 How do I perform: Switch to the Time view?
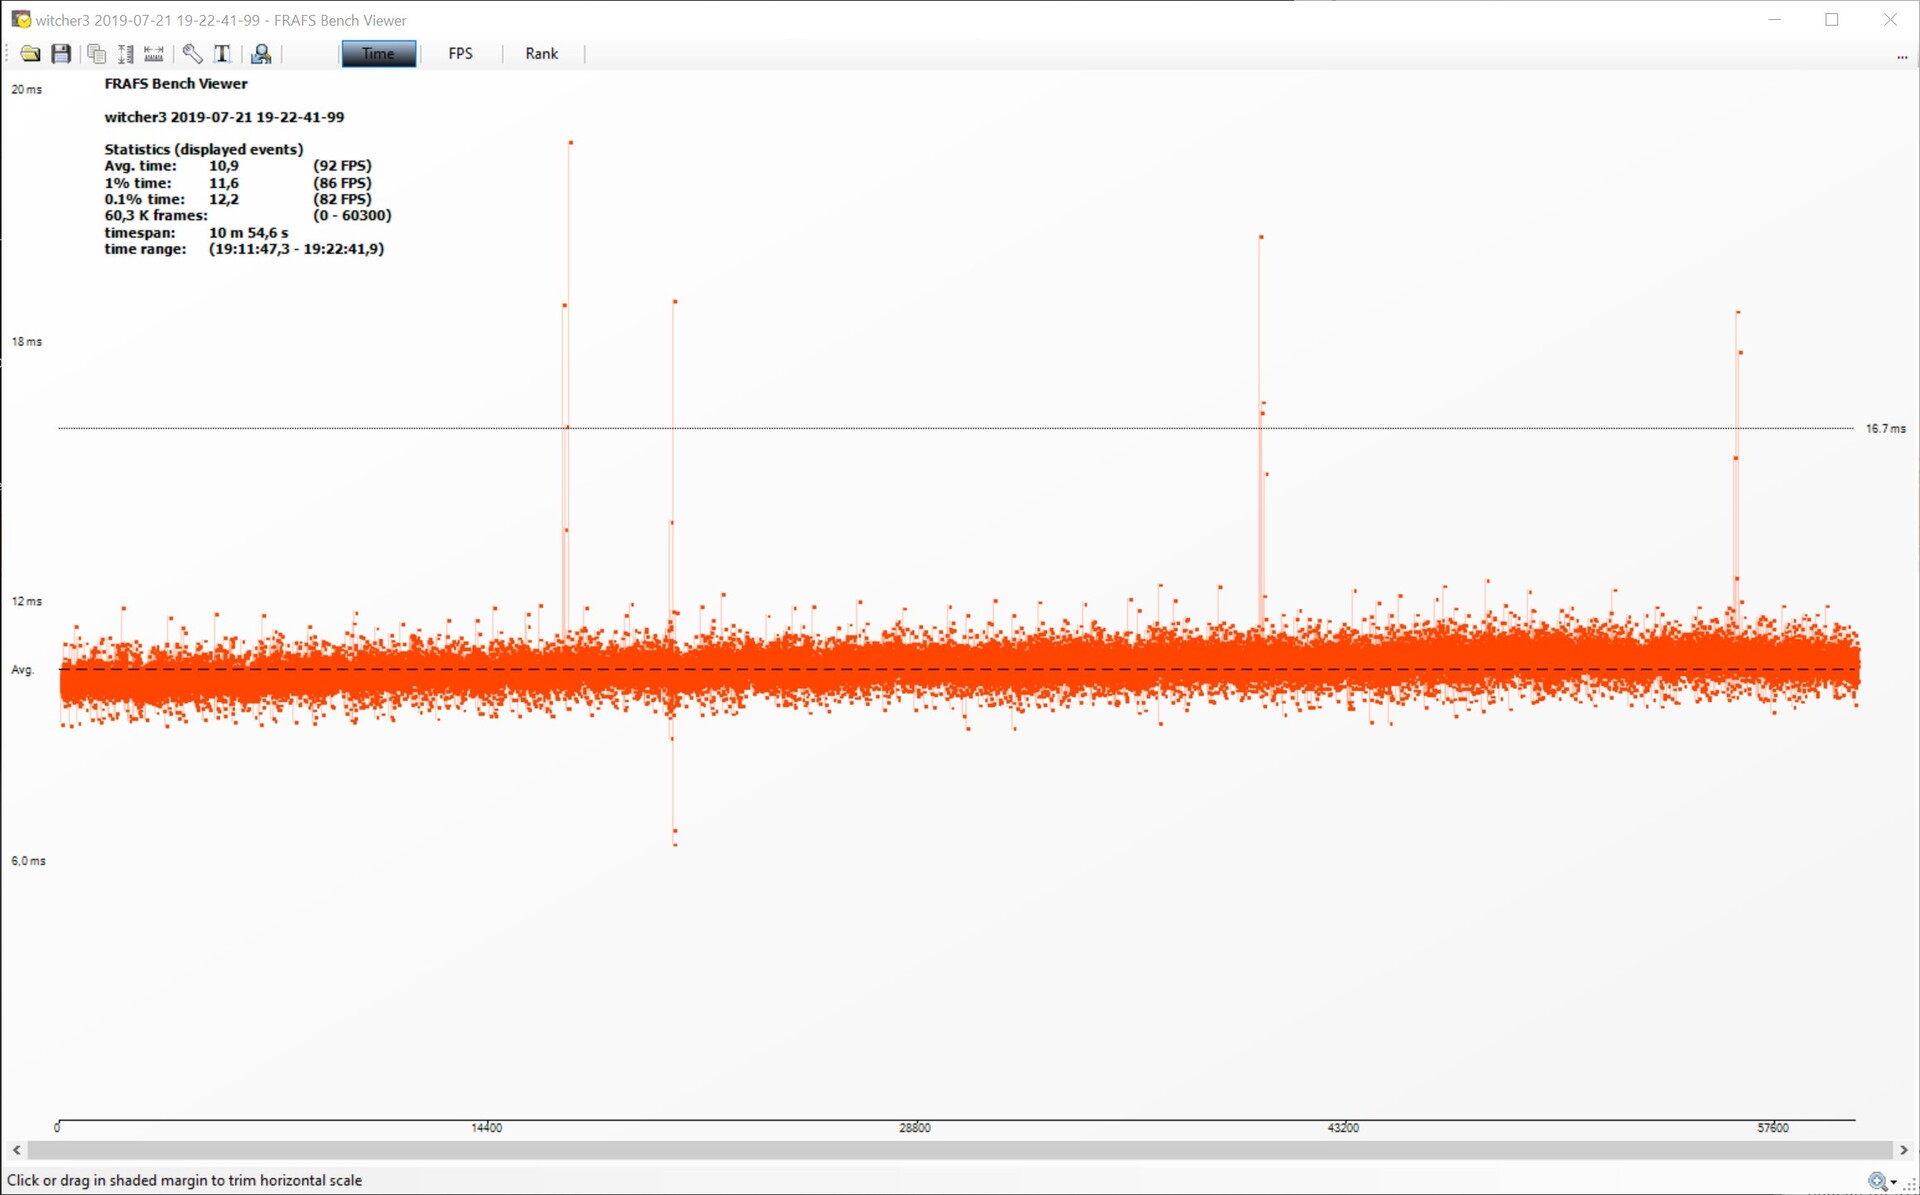[378, 54]
